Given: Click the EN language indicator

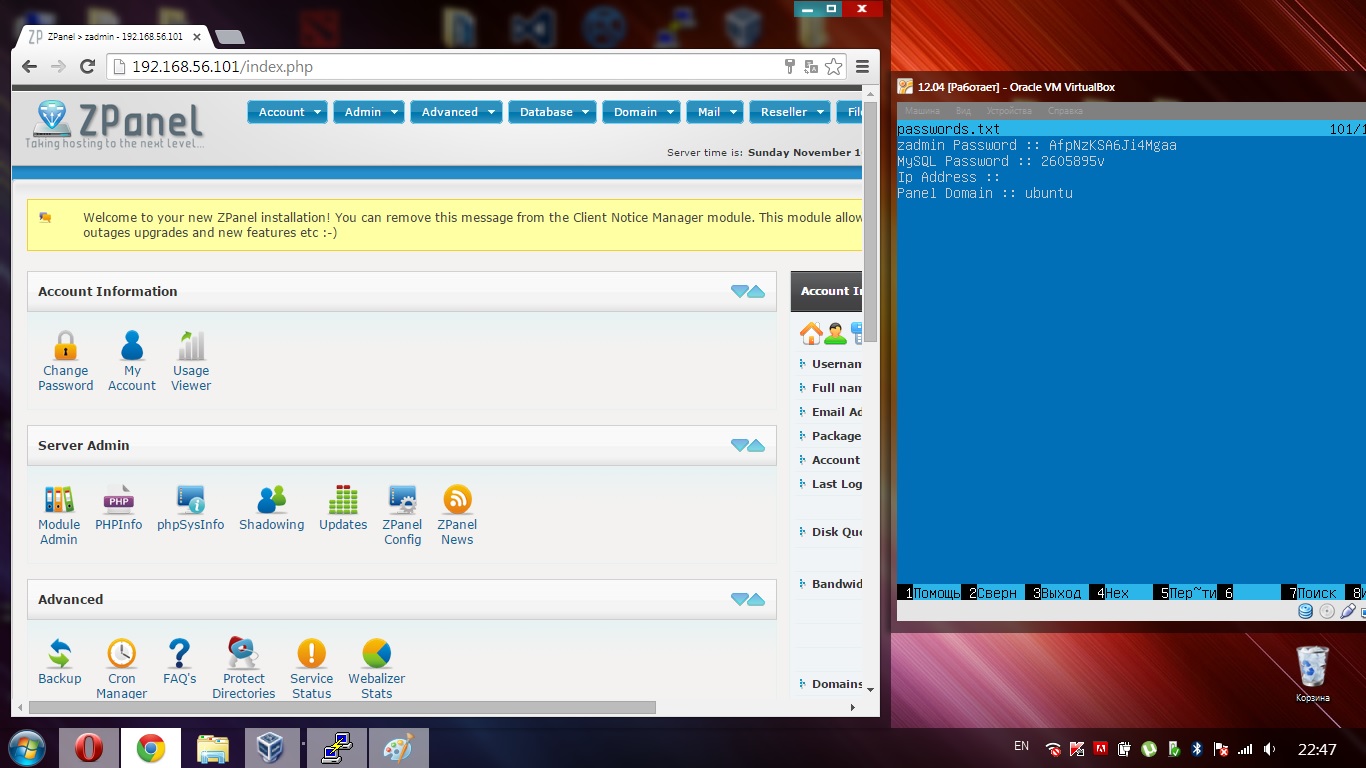Looking at the screenshot, I should tap(1021, 746).
